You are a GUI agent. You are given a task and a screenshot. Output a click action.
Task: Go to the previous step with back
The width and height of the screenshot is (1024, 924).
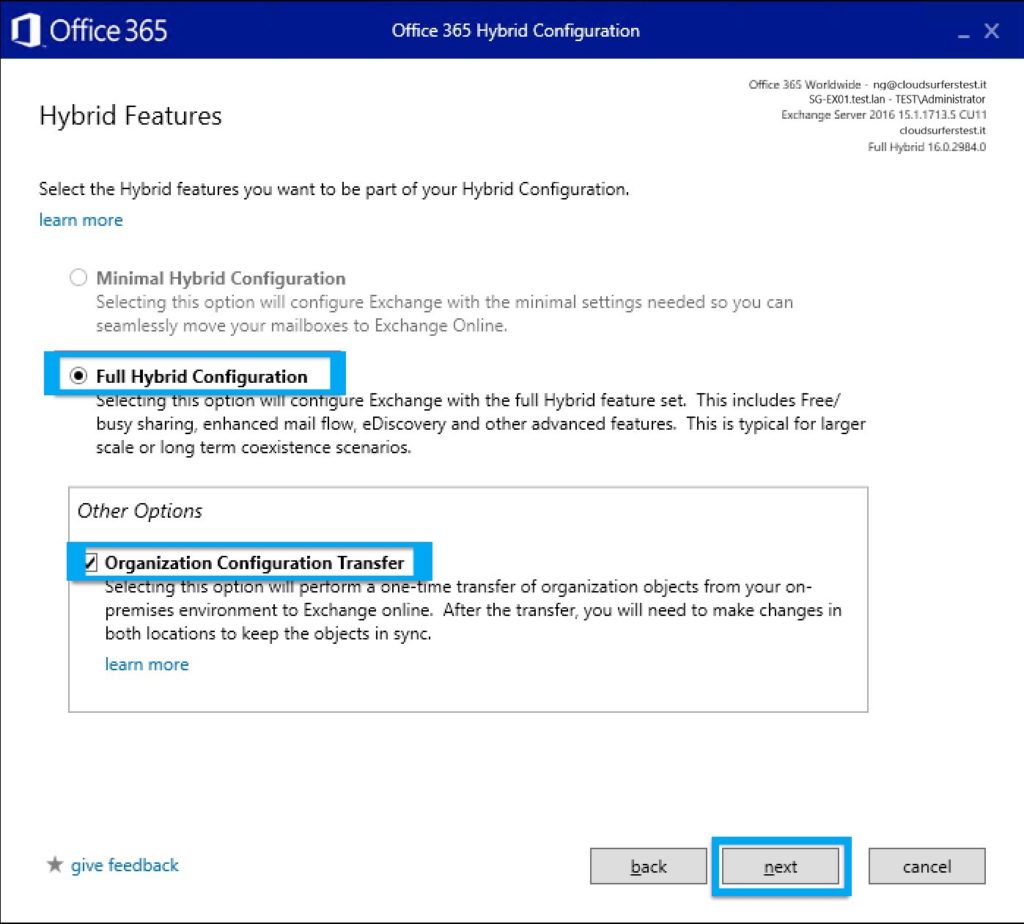pos(648,866)
